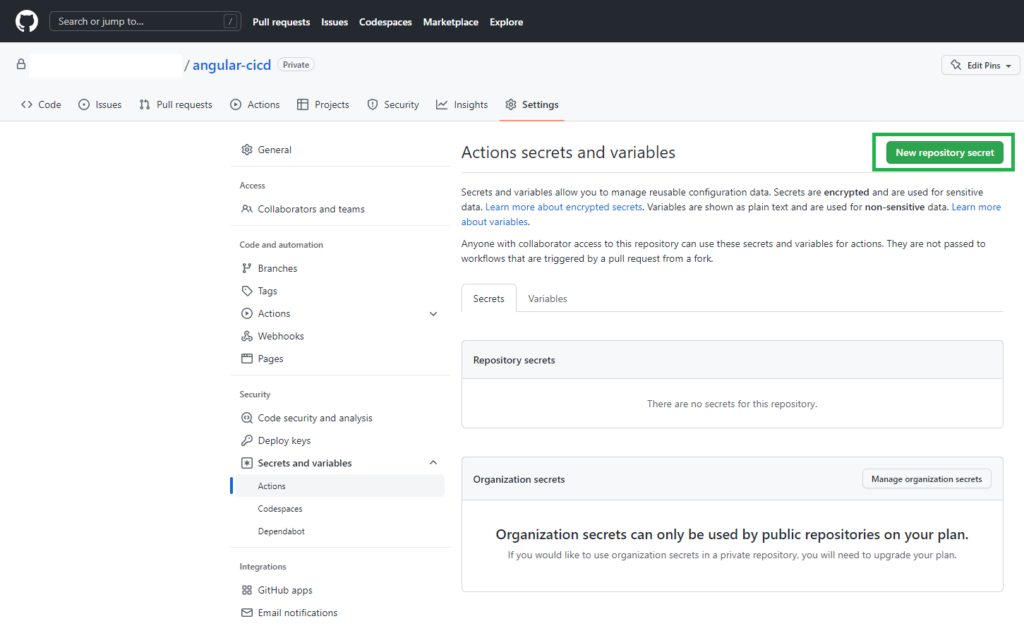
Task: Click the Secrets and variables asterisk icon
Action: tap(247, 463)
